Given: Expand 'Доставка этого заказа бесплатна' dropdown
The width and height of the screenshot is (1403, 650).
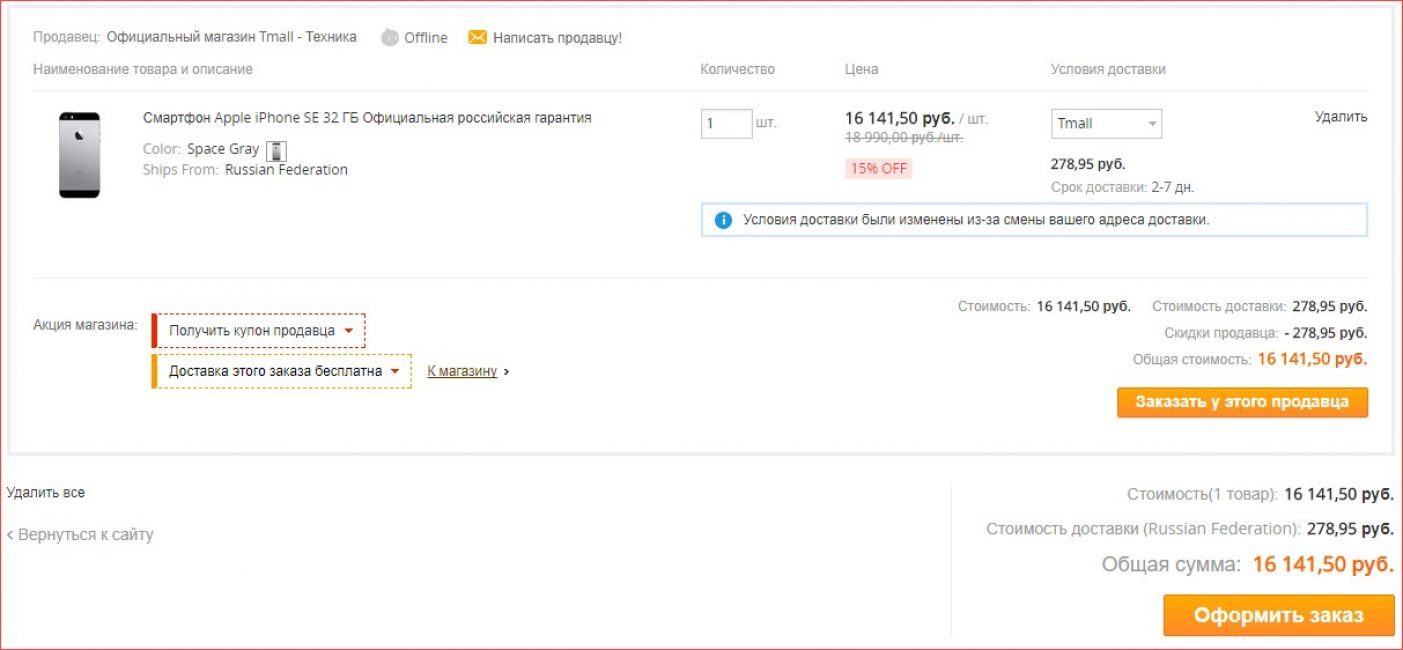Looking at the screenshot, I should point(282,371).
